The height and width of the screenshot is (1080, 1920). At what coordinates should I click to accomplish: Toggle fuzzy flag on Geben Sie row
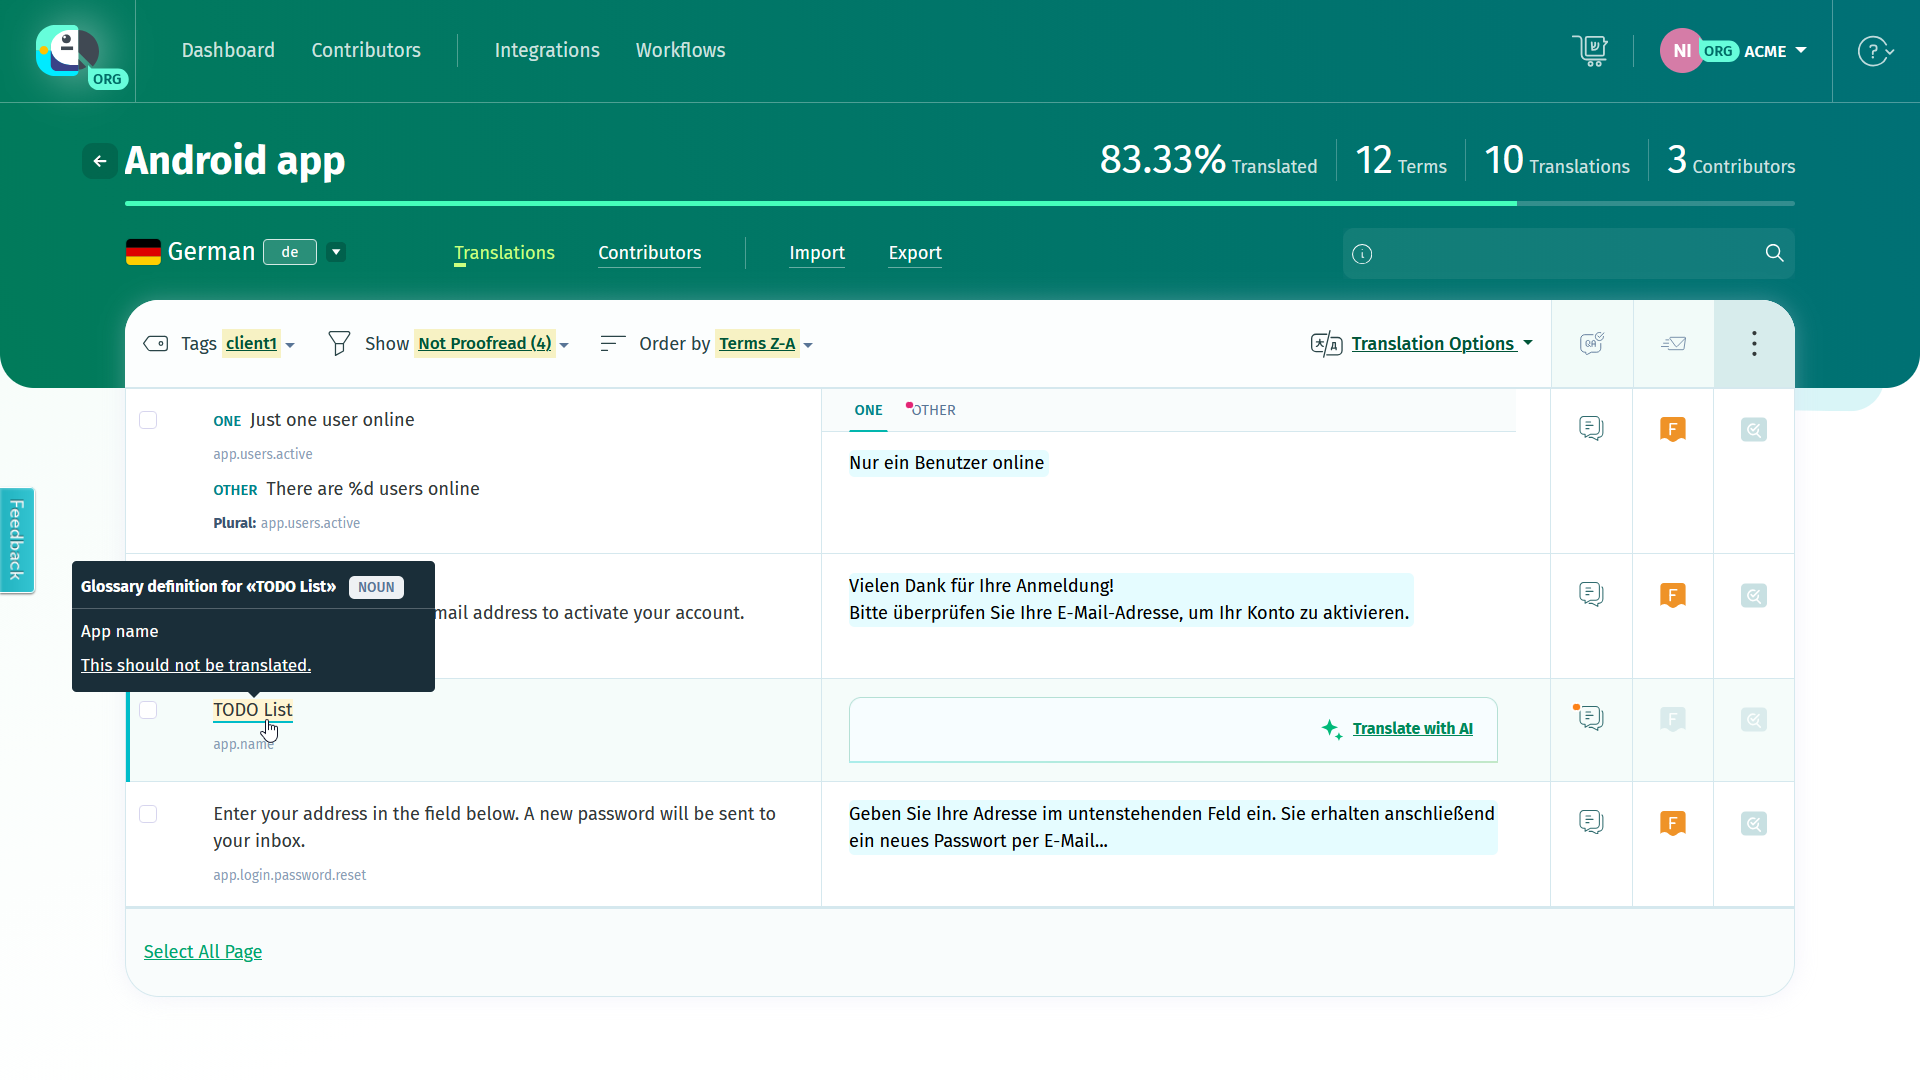(1673, 824)
